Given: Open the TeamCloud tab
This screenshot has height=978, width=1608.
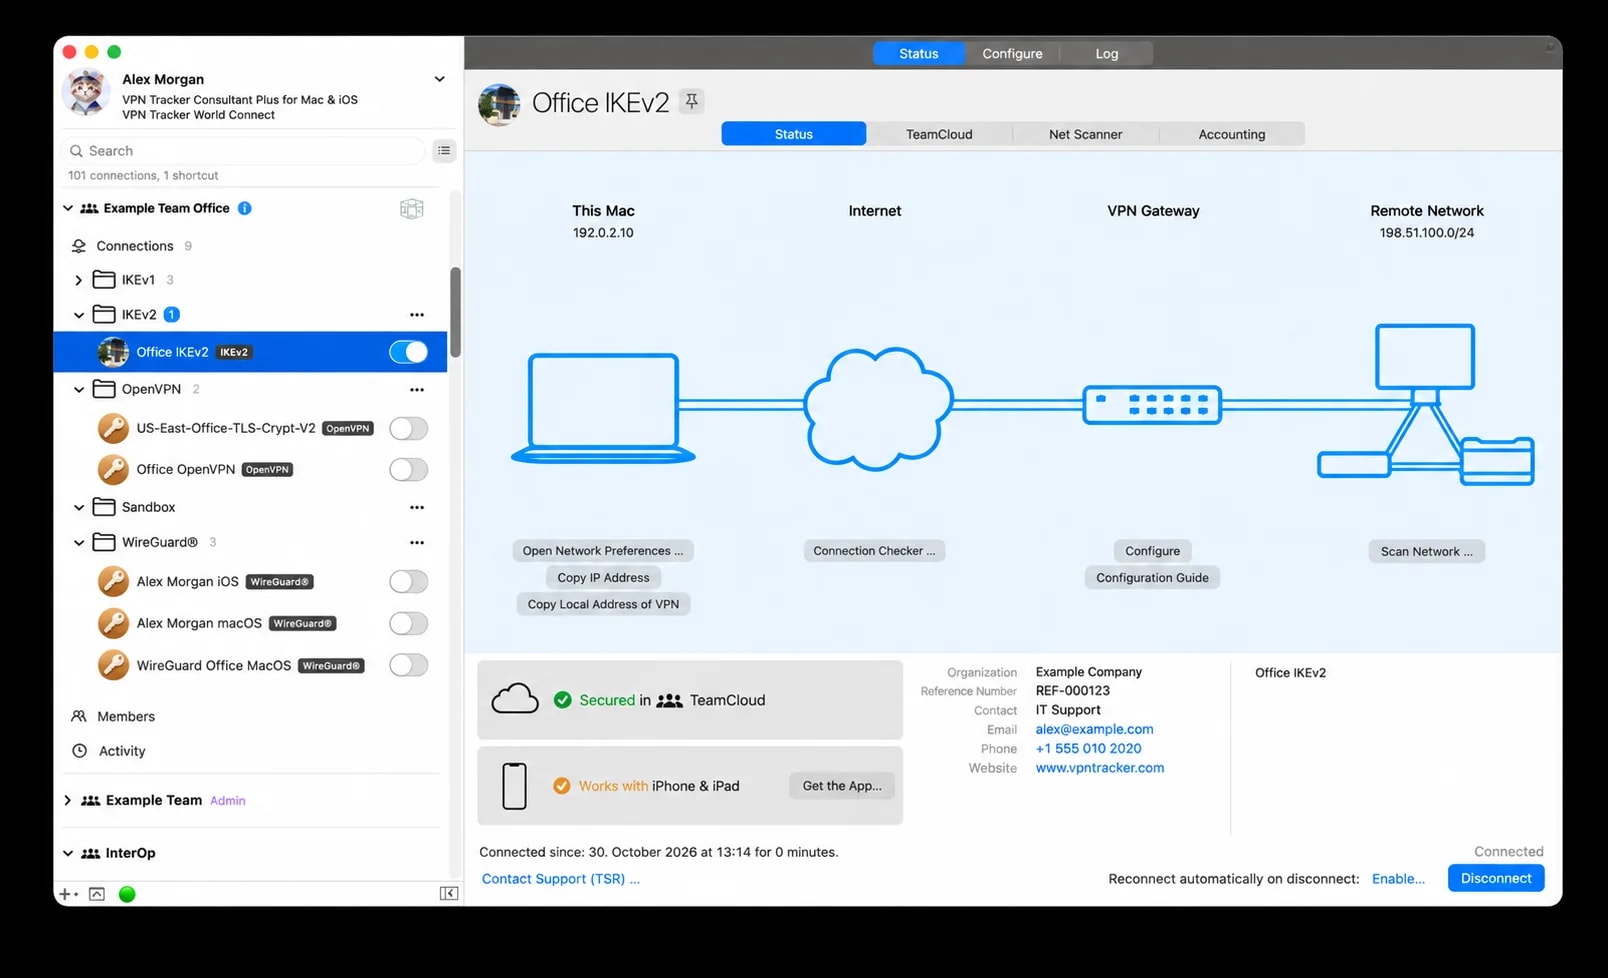Looking at the screenshot, I should point(939,134).
